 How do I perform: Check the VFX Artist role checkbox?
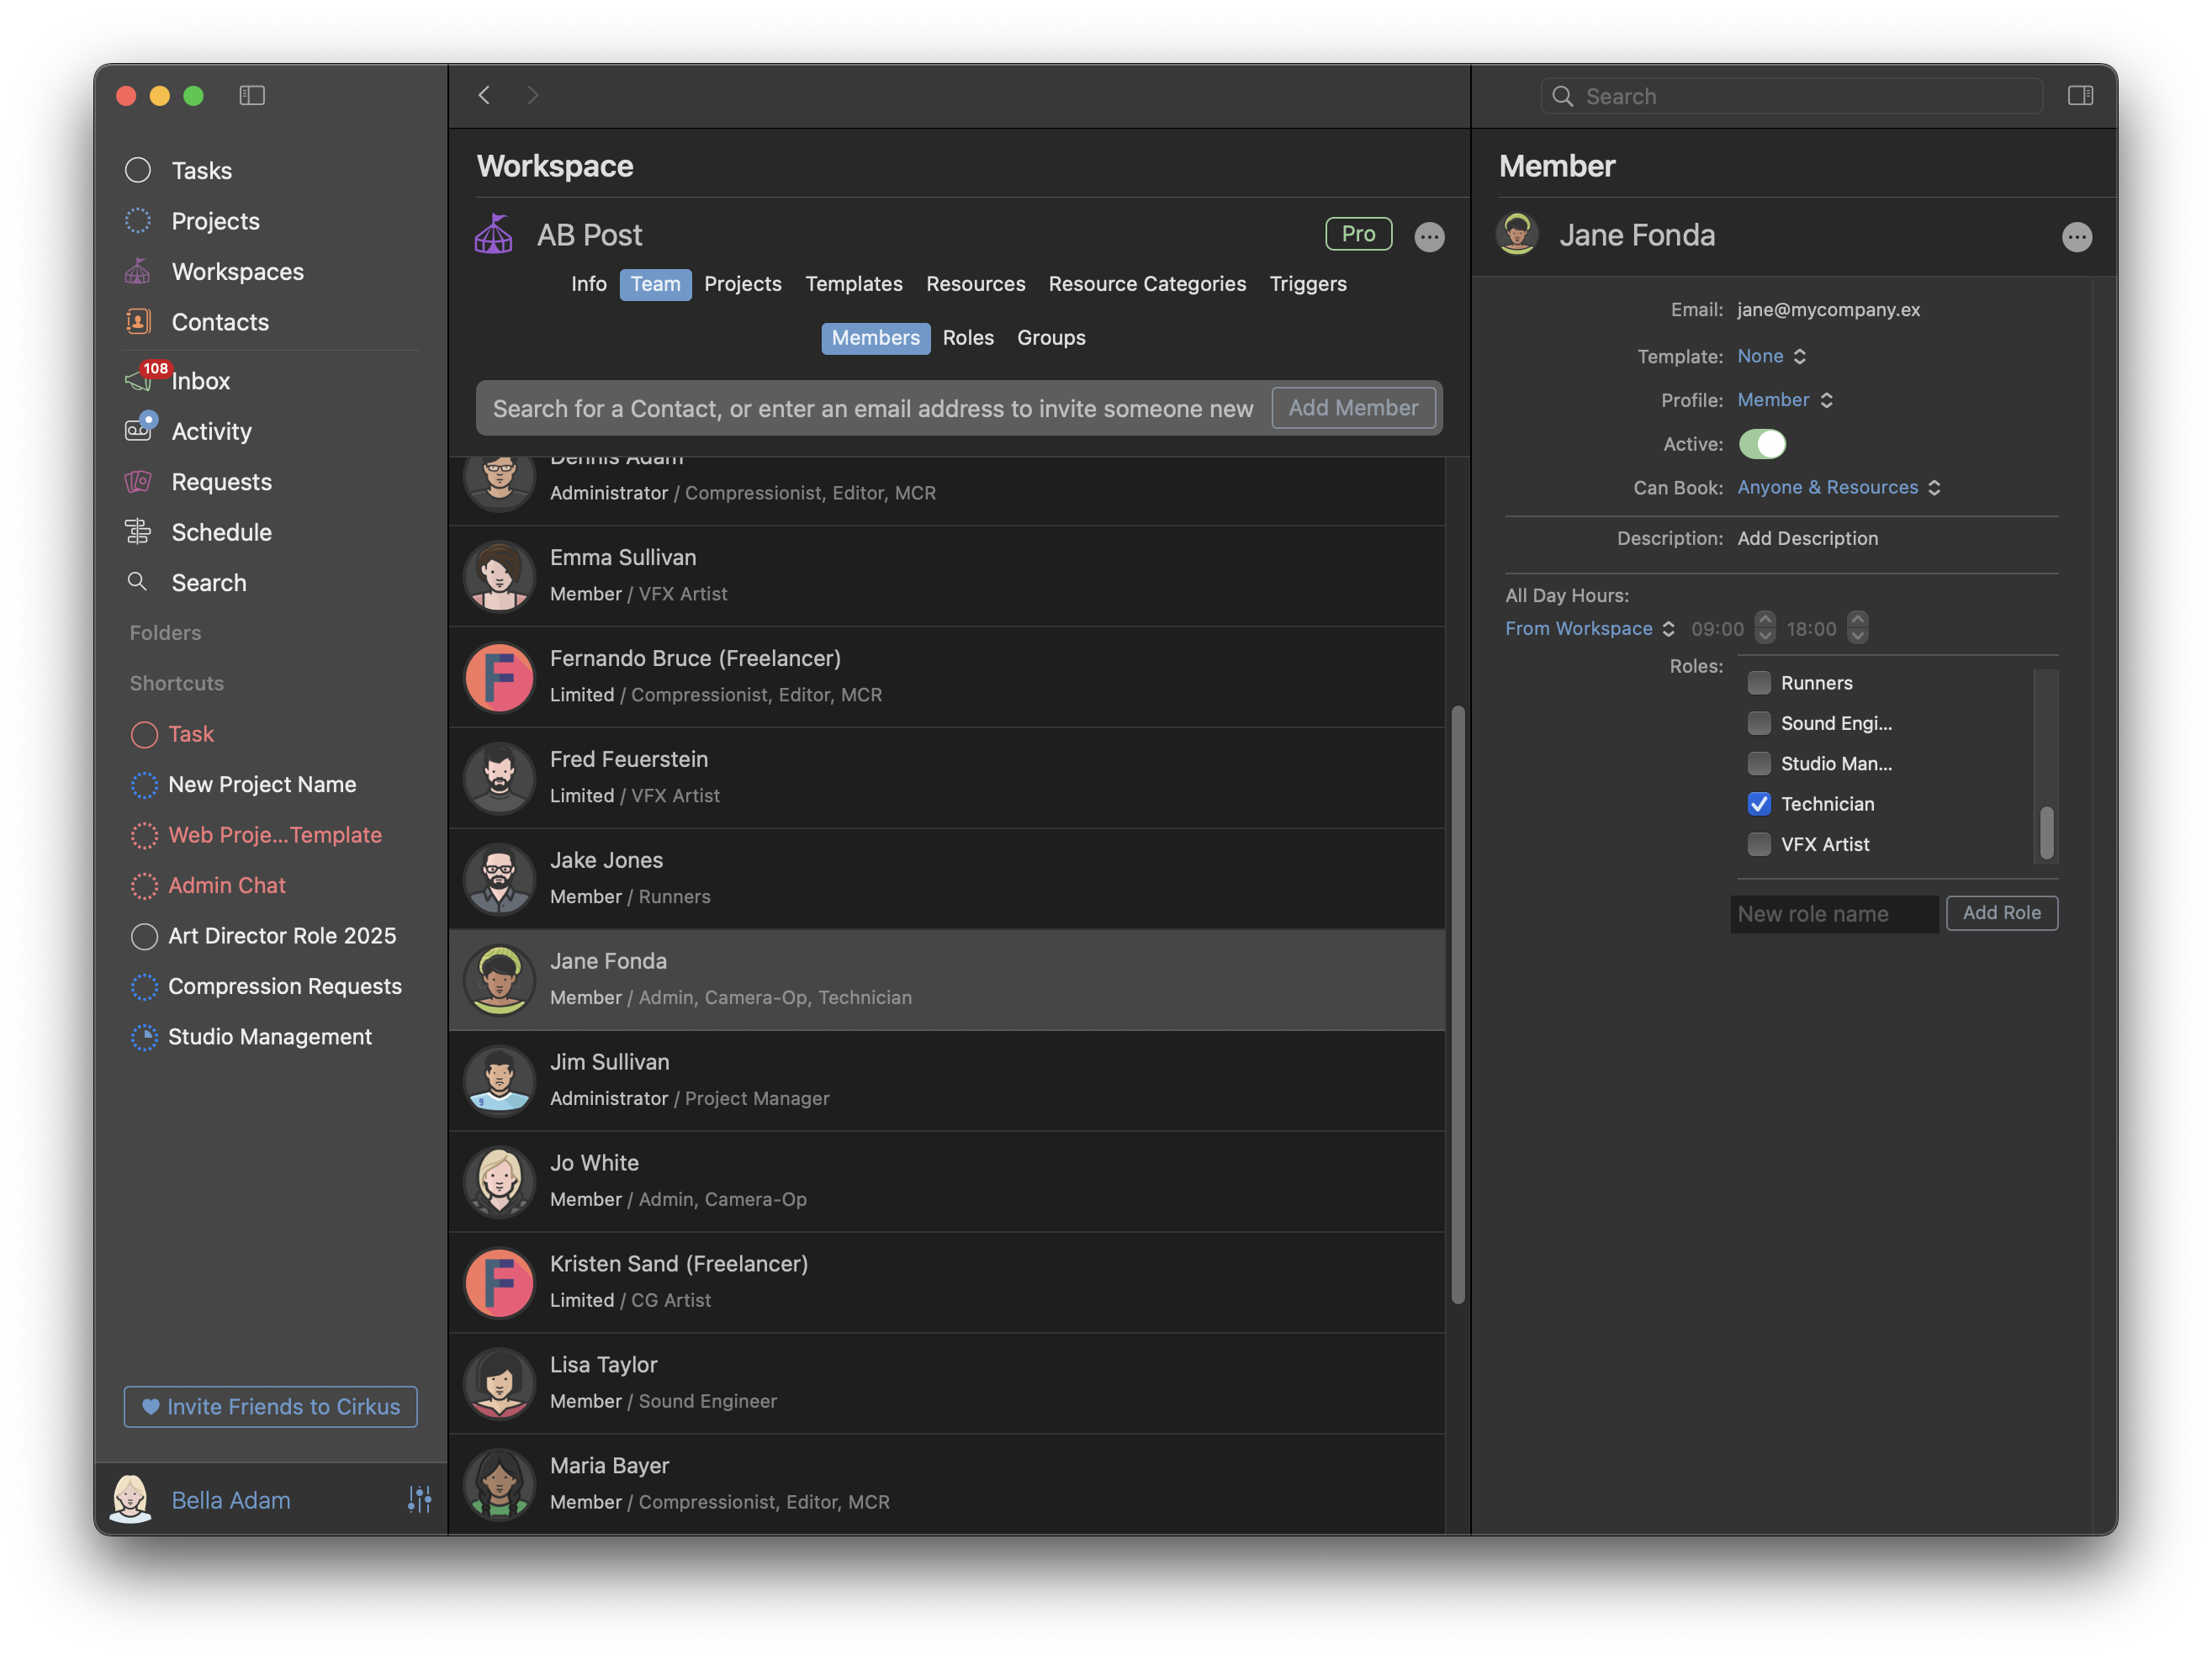(x=1759, y=844)
